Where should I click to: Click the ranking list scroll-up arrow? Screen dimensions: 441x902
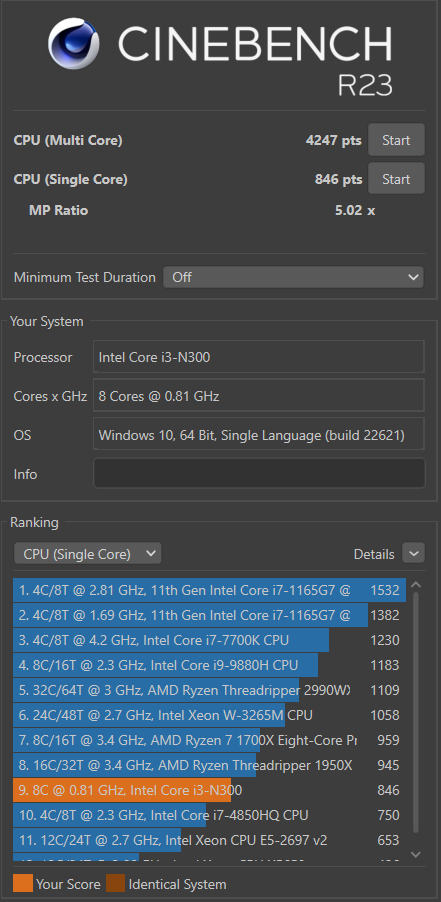[x=416, y=586]
